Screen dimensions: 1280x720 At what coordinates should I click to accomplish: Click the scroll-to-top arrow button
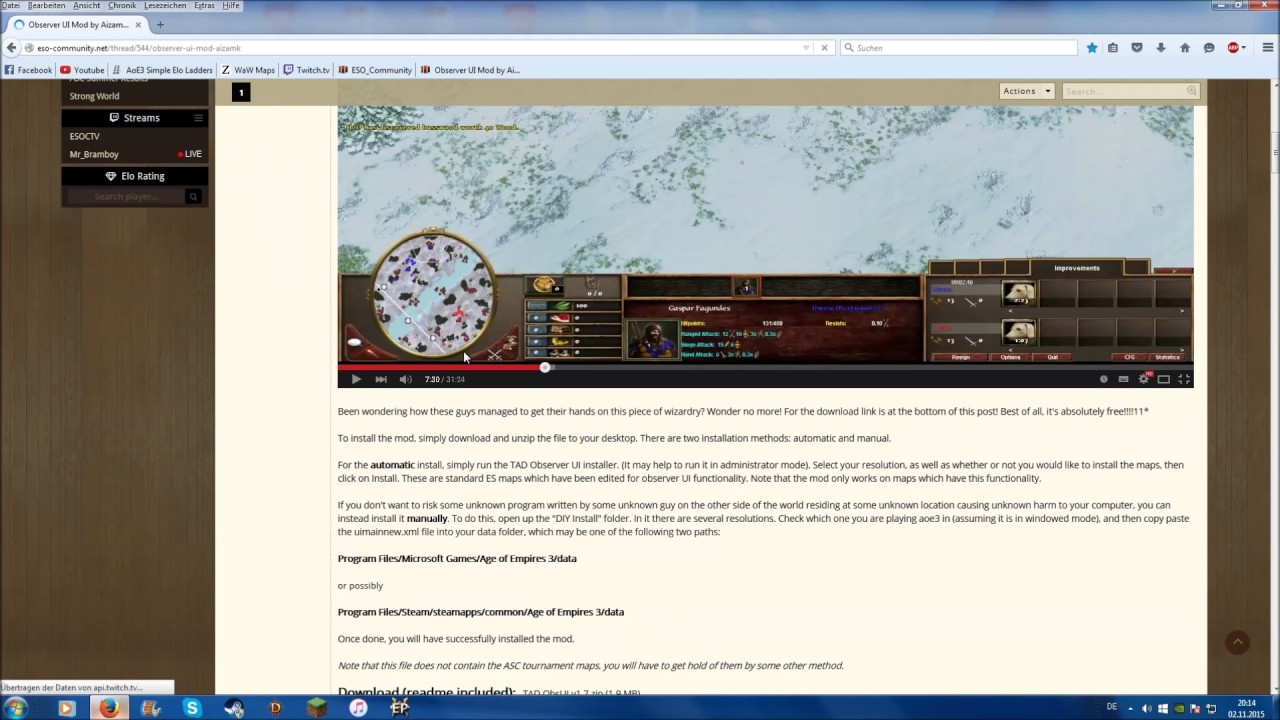point(1238,642)
